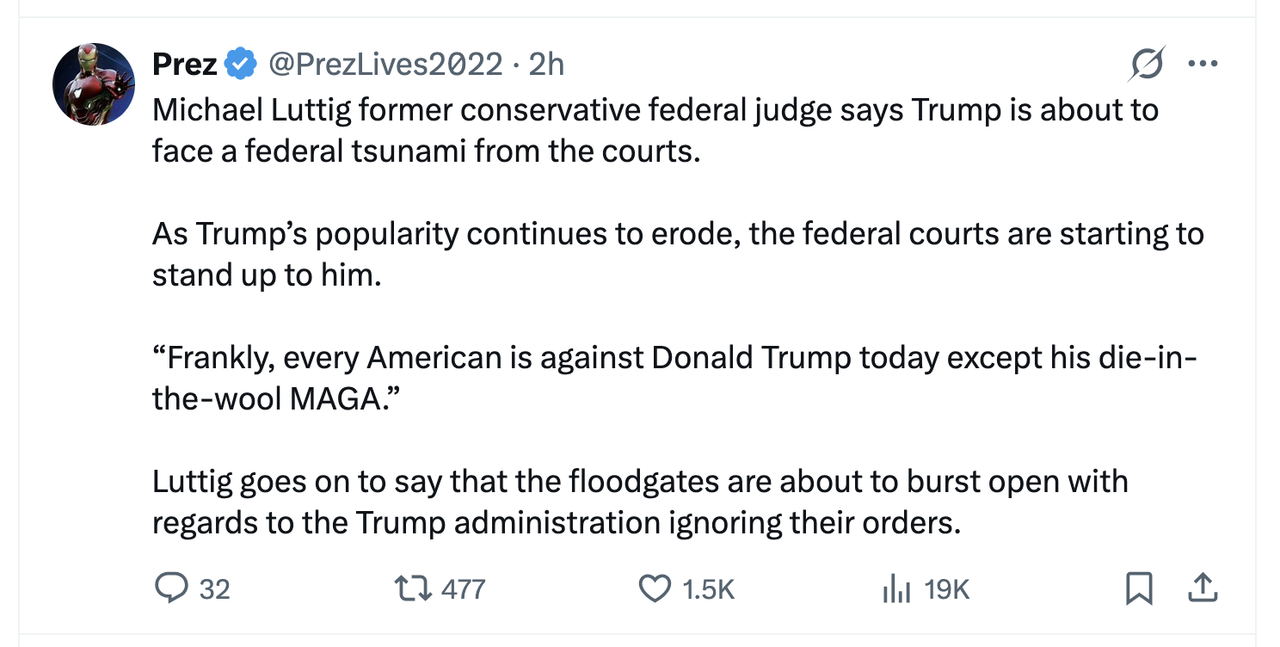Open view analytics bar chart icon

click(x=896, y=590)
